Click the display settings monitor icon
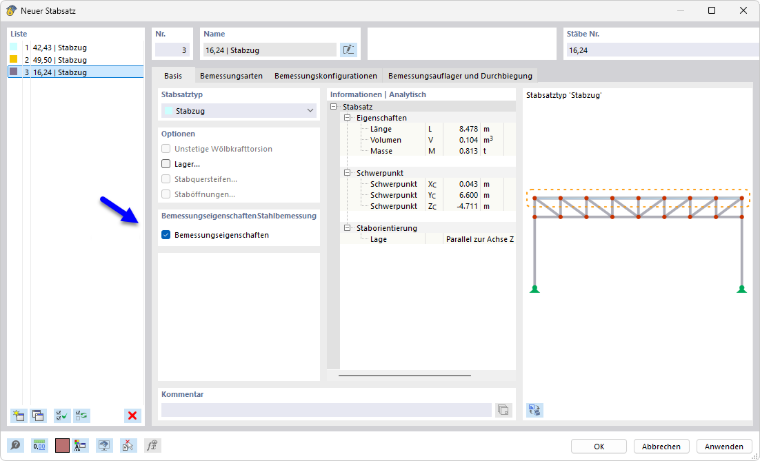Image resolution: width=760 pixels, height=461 pixels. click(x=104, y=445)
